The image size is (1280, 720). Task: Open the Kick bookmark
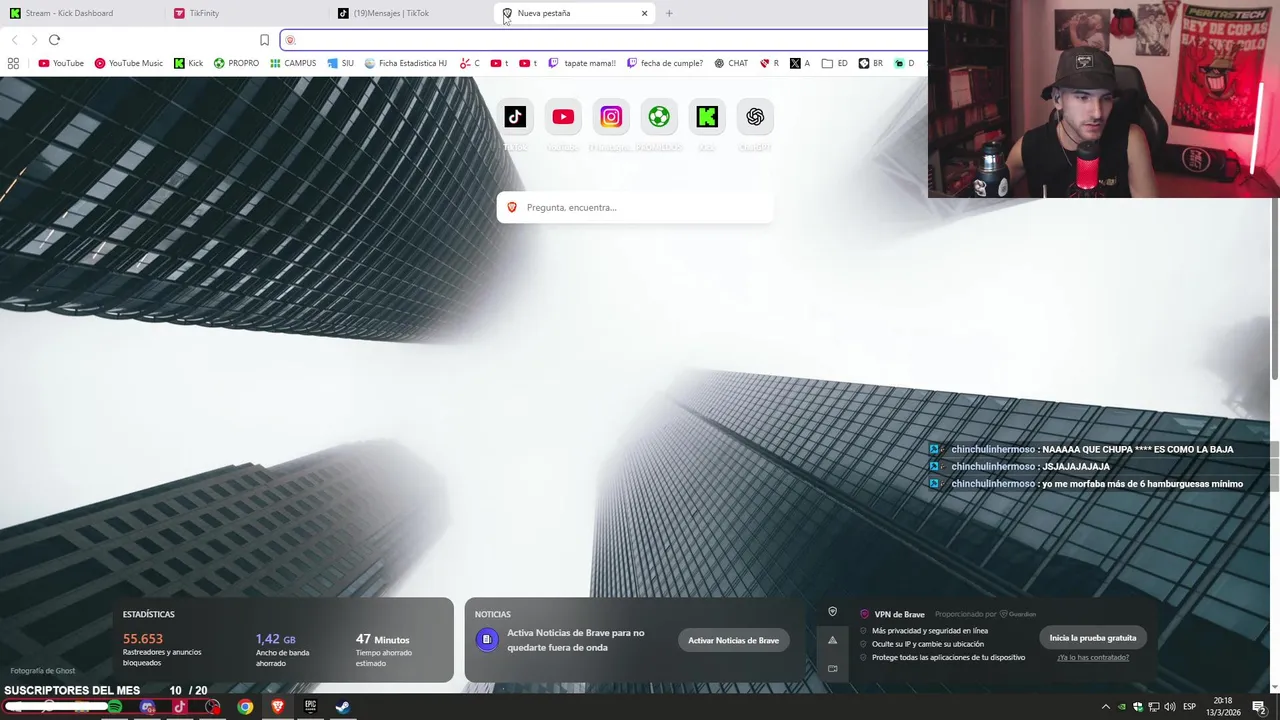[x=188, y=63]
